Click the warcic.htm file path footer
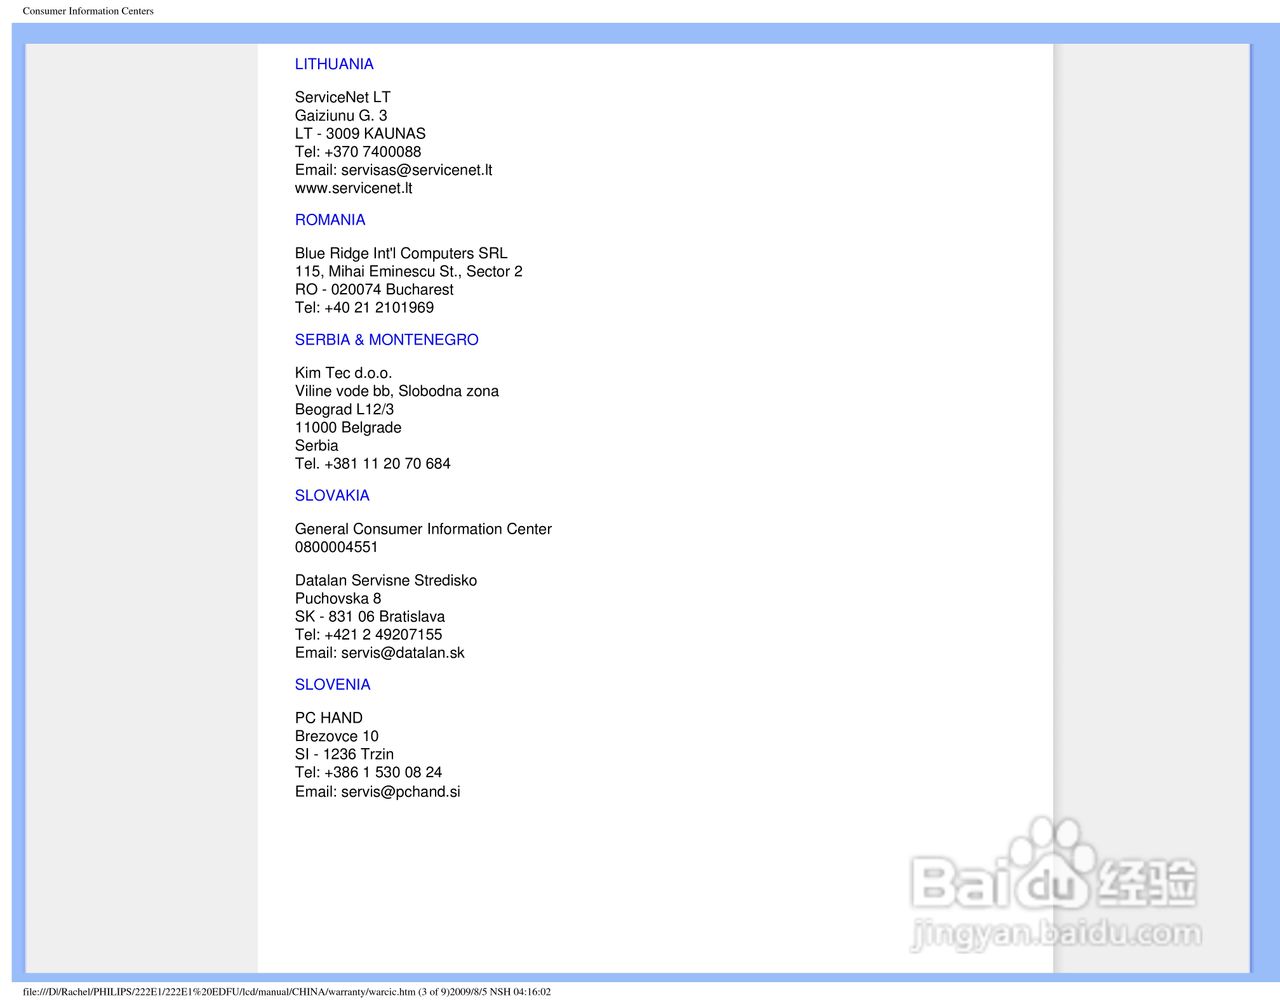Screen dimensions: 1280x1005 [x=287, y=992]
